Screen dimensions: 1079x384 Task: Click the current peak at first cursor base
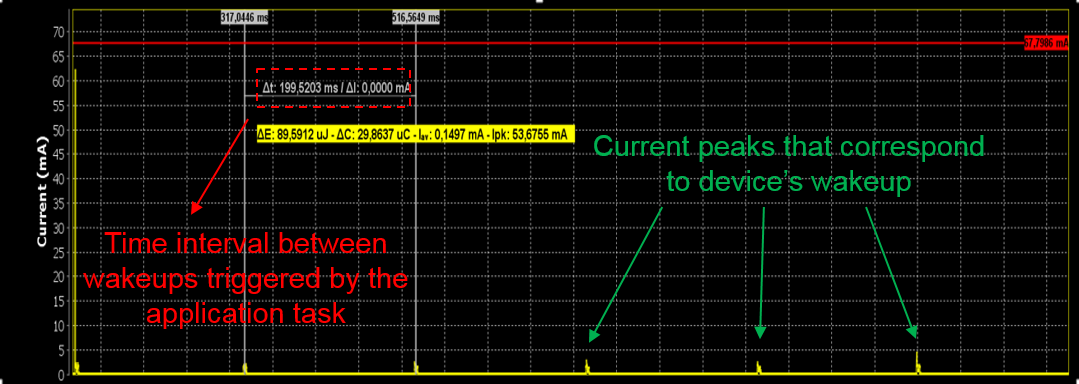pos(245,369)
